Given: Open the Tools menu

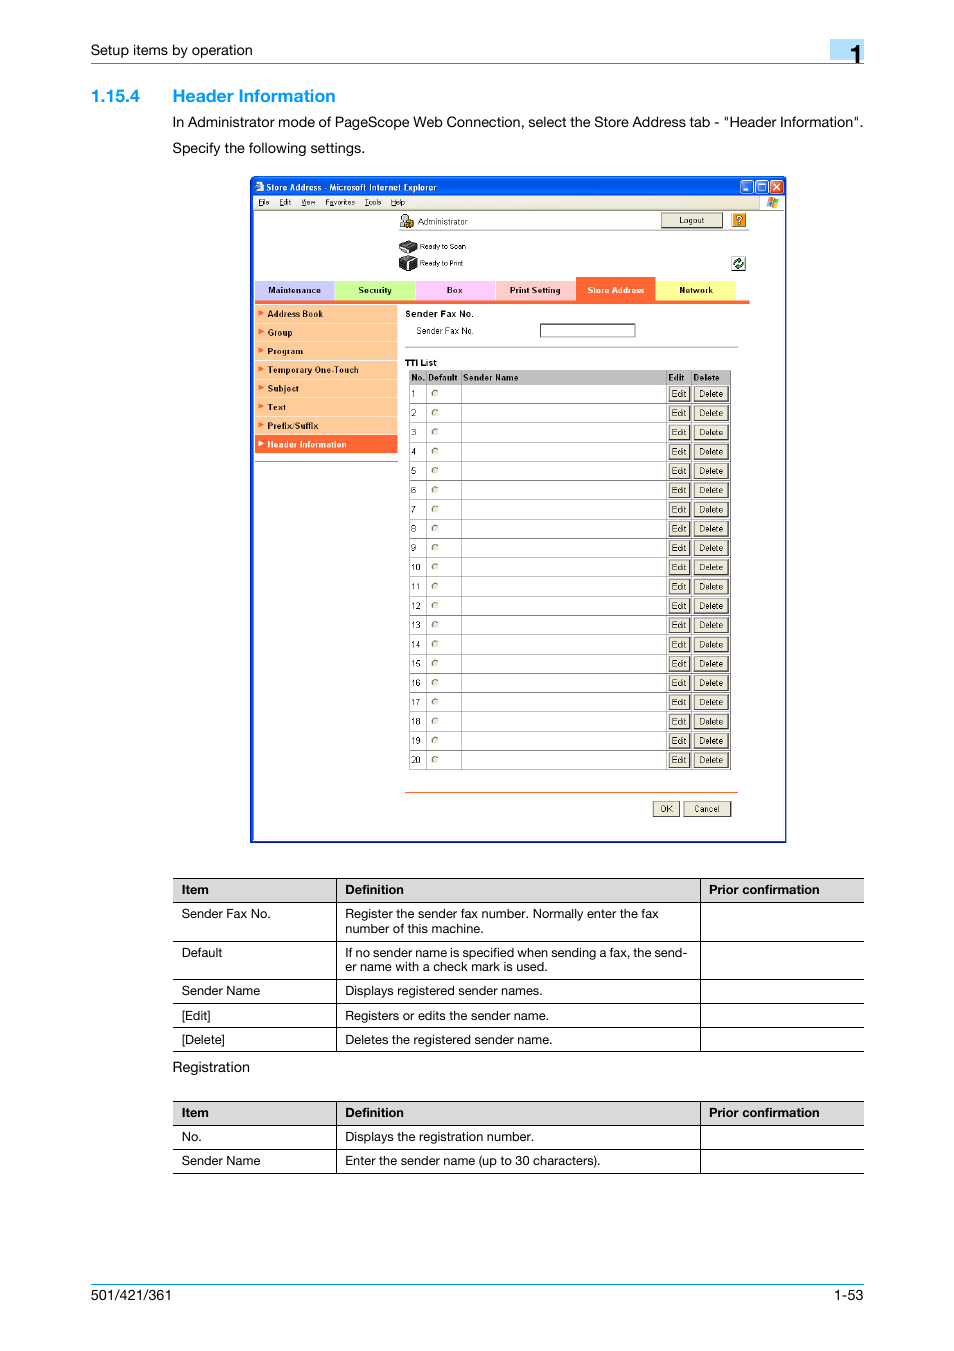Looking at the screenshot, I should [373, 202].
